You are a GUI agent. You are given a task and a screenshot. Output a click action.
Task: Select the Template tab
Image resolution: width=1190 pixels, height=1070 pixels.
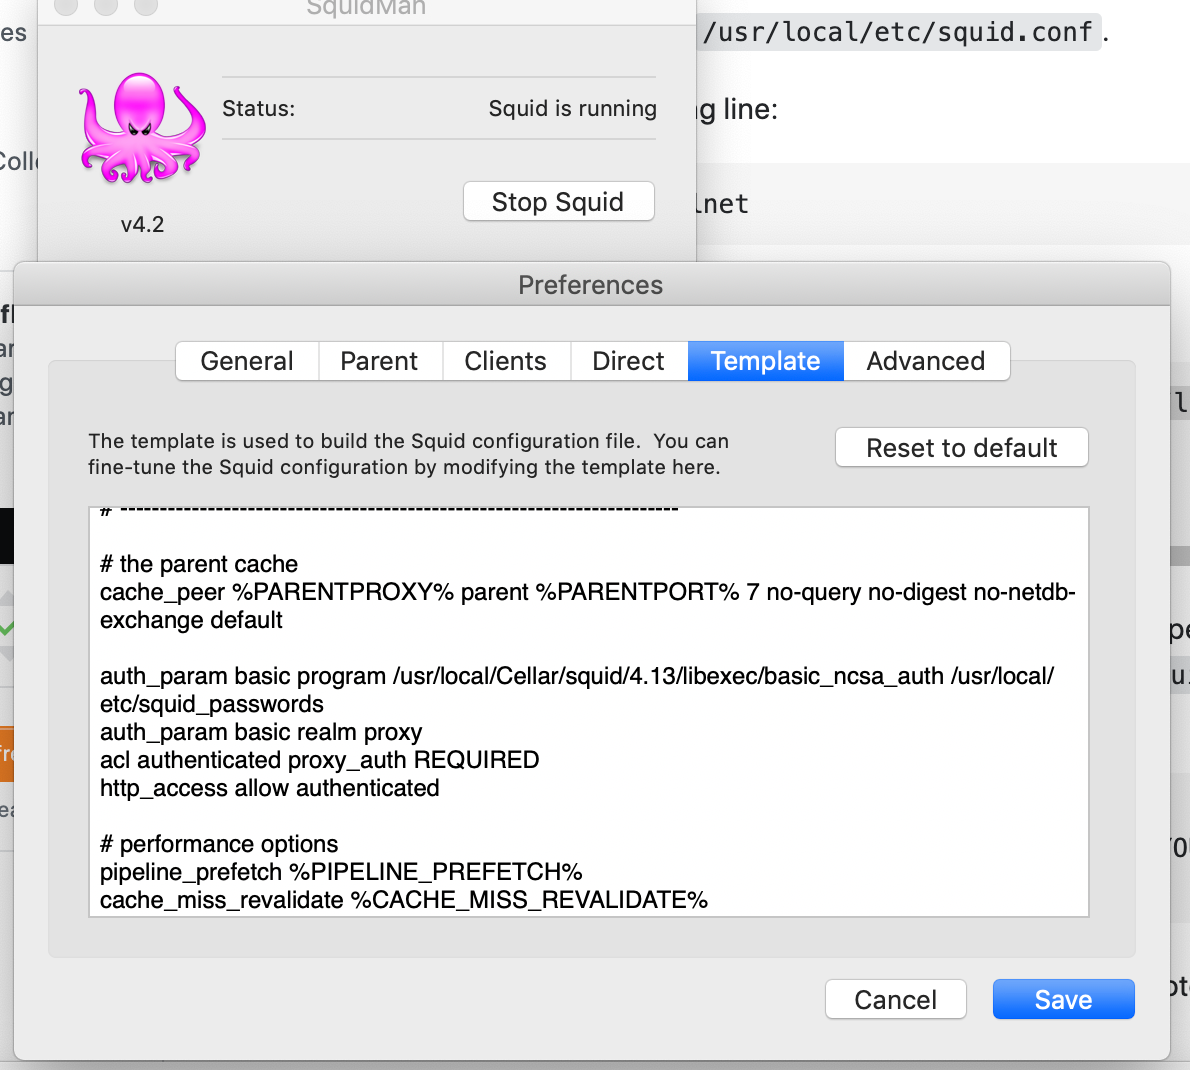766,361
